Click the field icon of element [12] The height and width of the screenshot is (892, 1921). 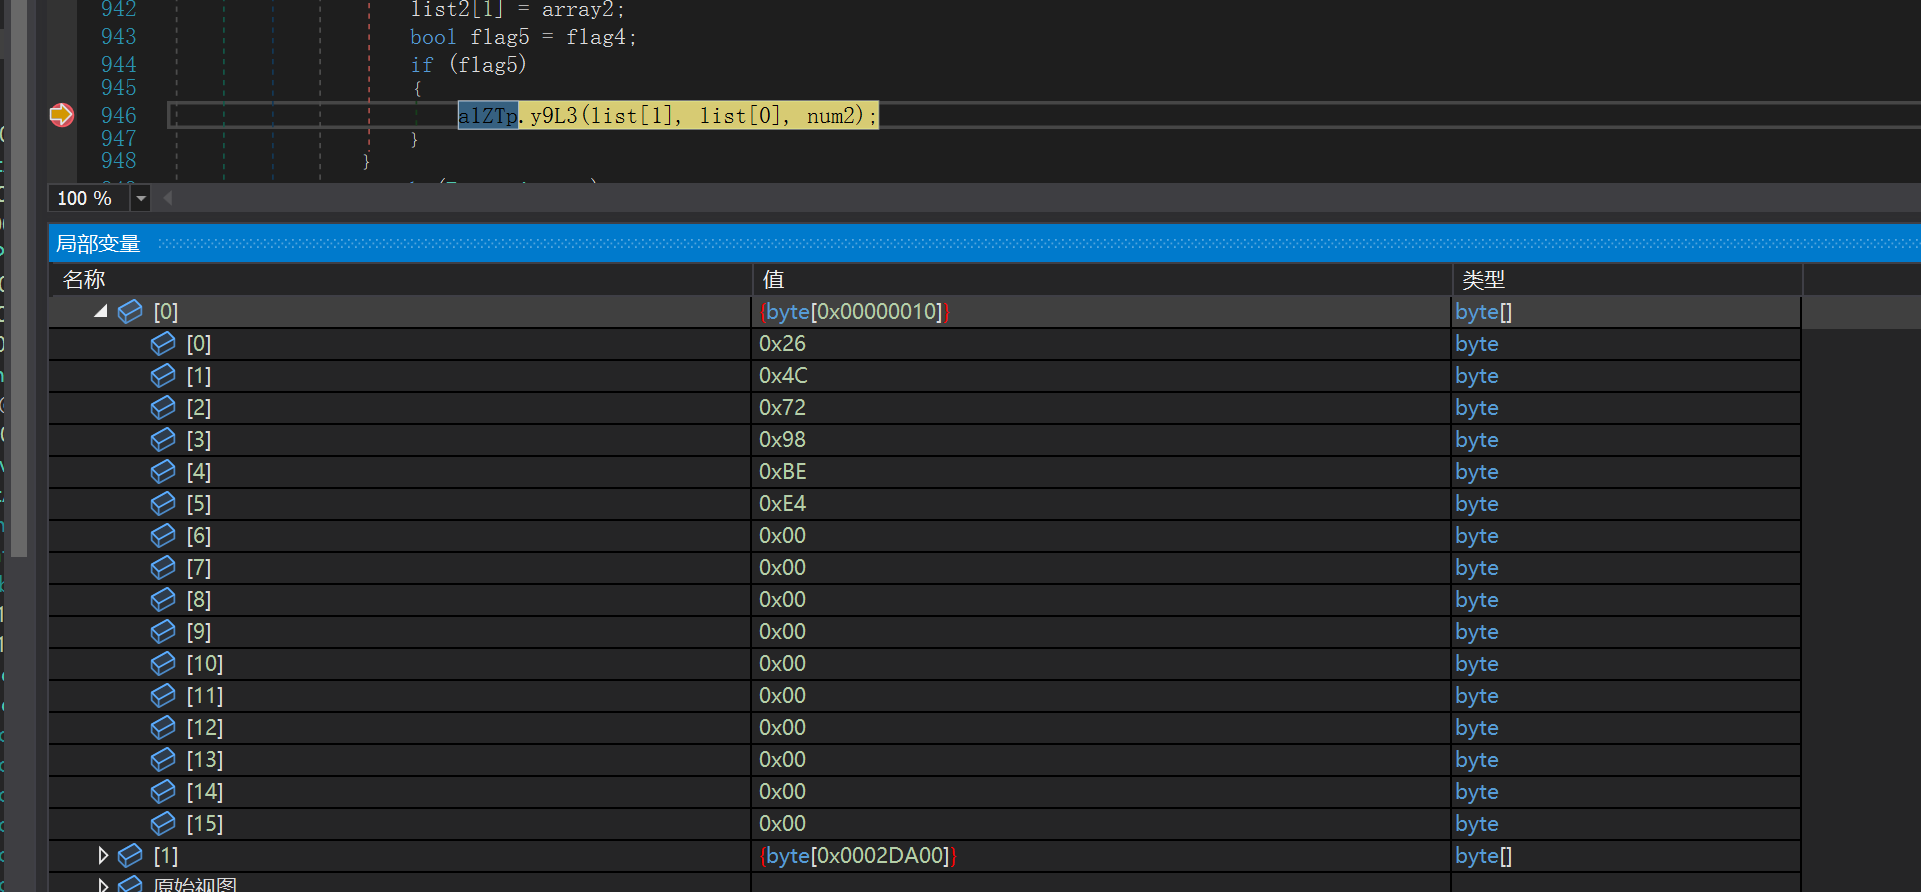[x=163, y=727]
